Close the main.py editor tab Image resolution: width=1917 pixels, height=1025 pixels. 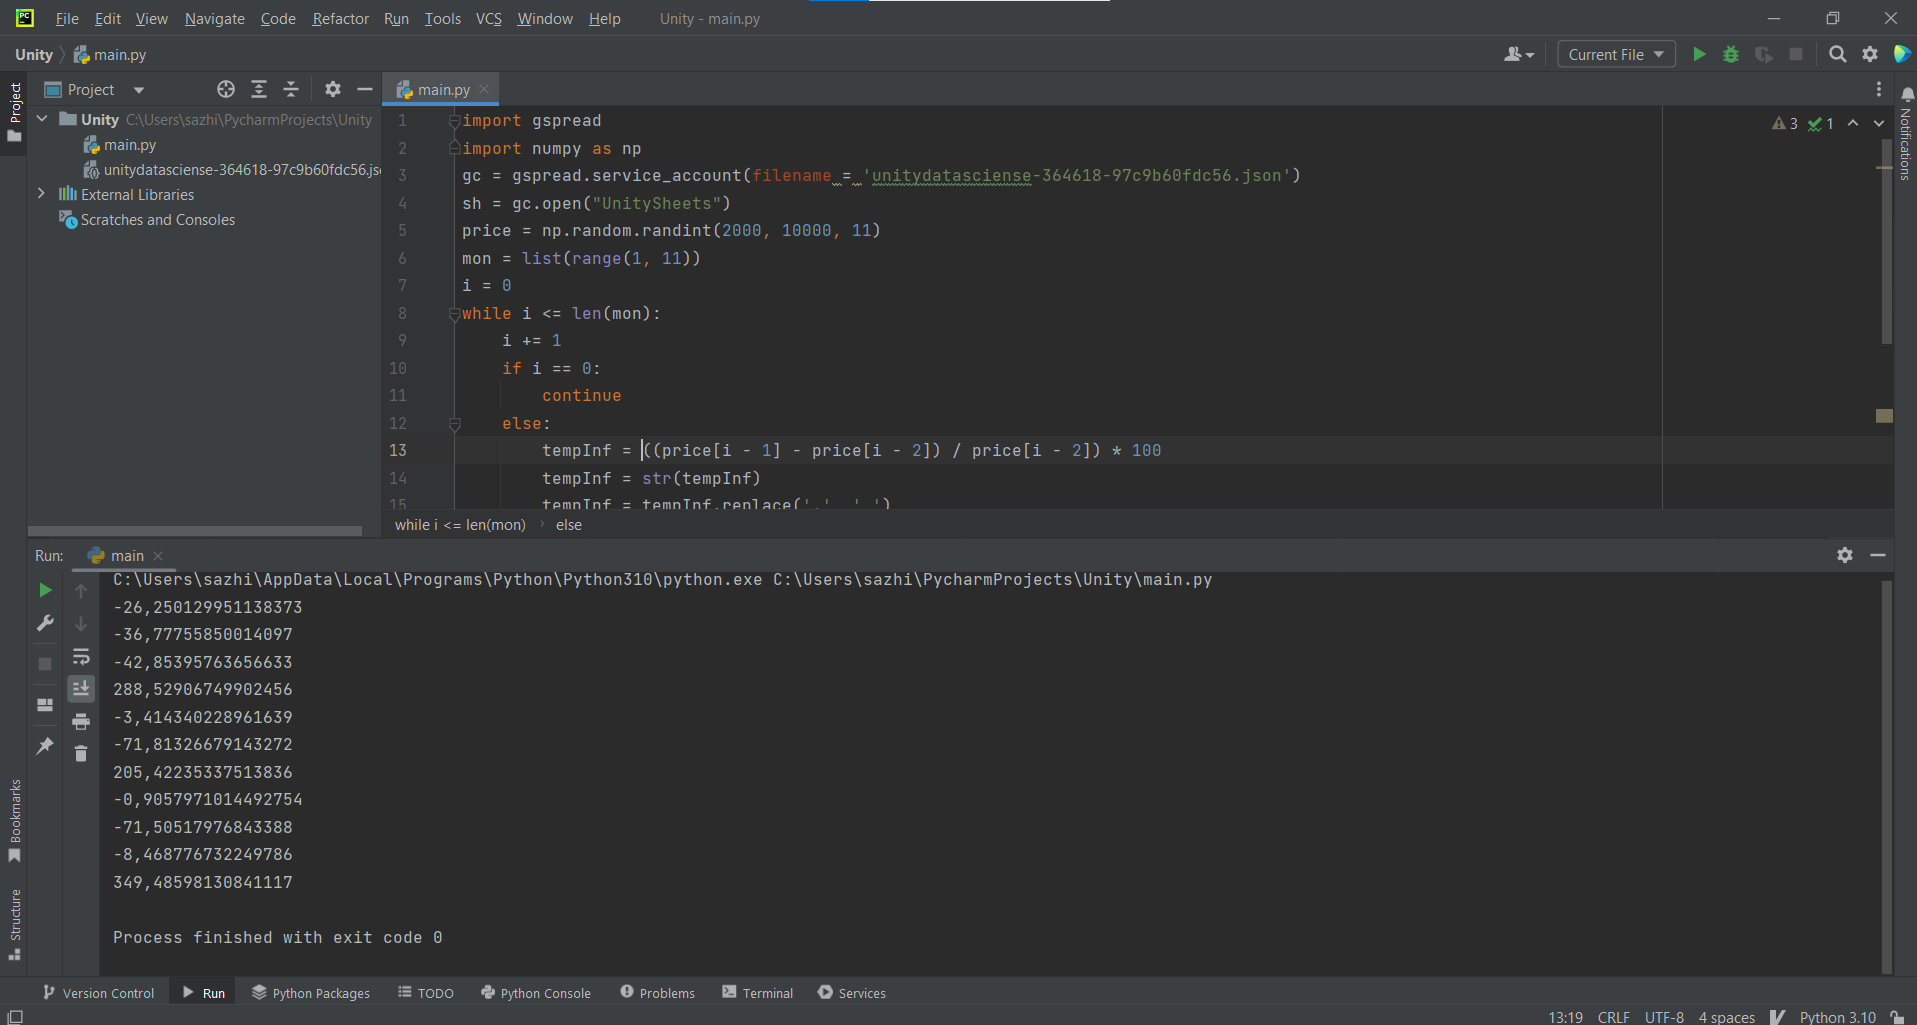[x=485, y=89]
